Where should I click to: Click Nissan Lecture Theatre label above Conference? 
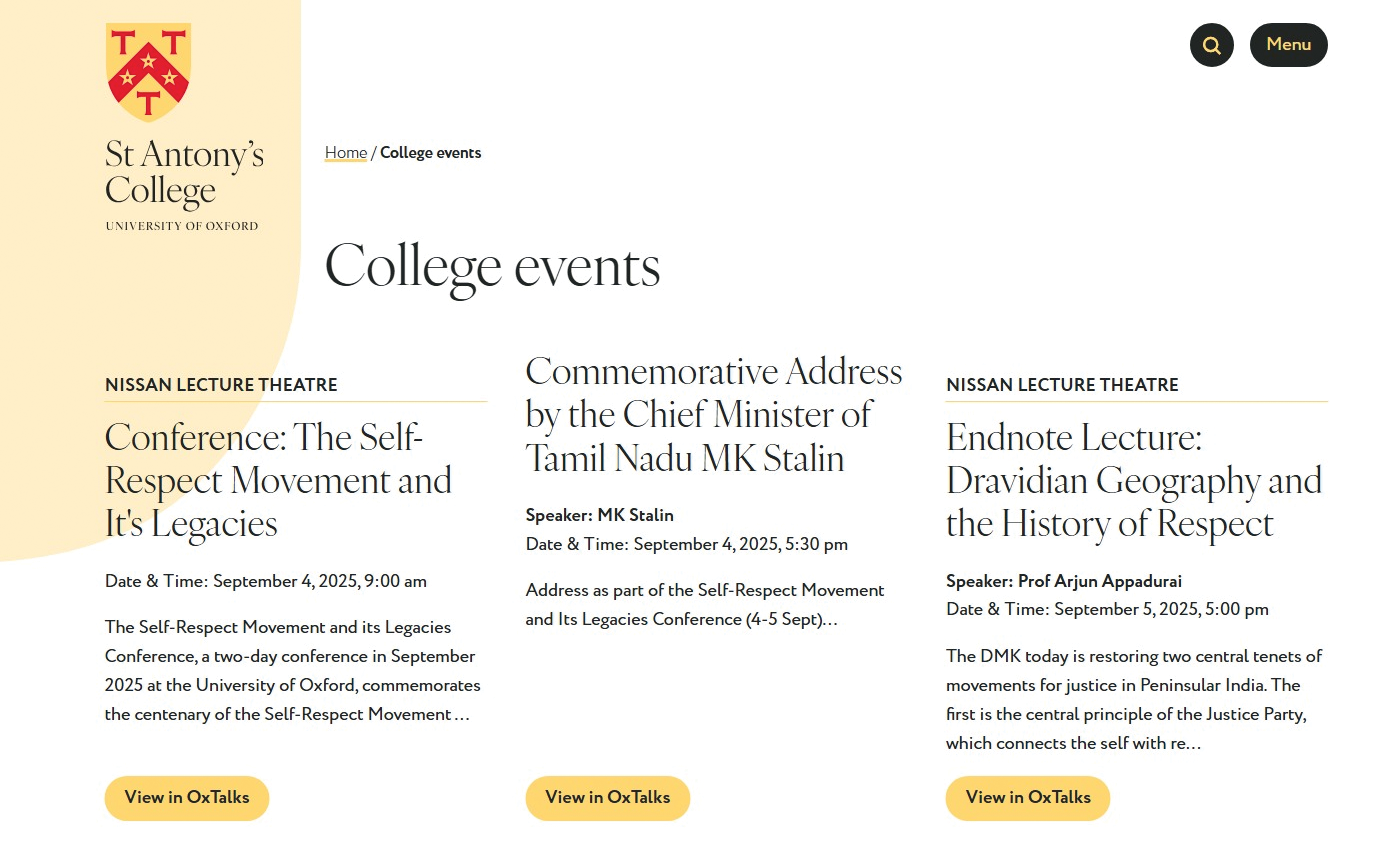pos(221,385)
